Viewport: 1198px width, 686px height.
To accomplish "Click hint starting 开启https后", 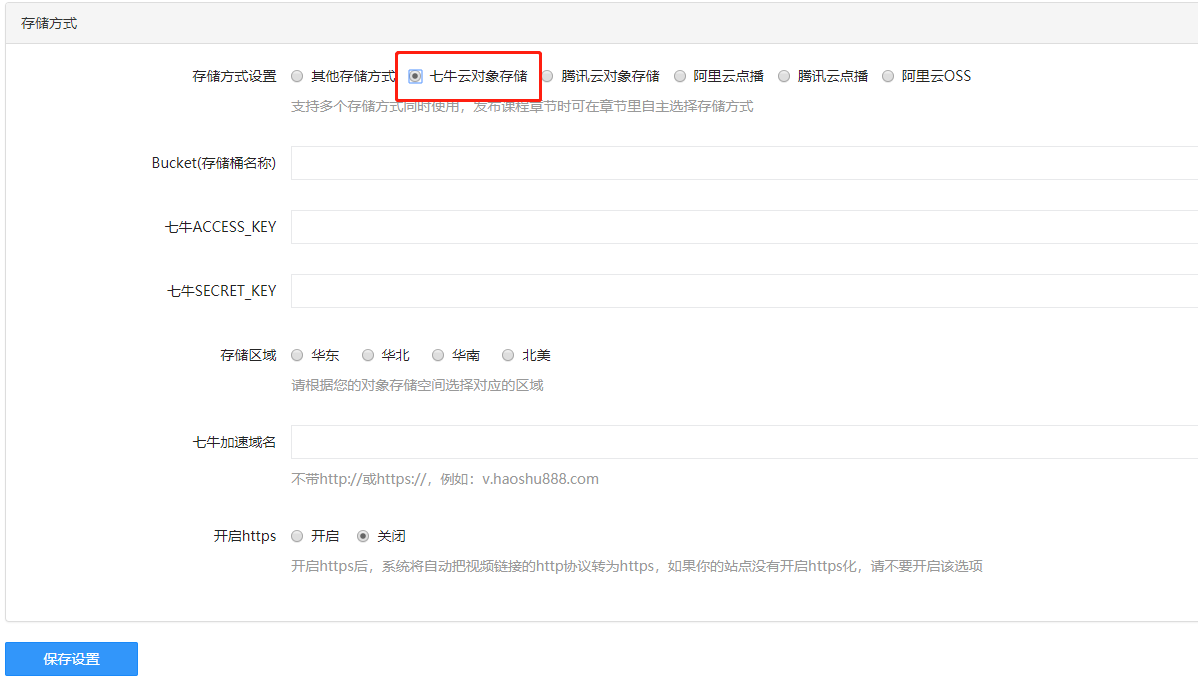I will [636, 566].
